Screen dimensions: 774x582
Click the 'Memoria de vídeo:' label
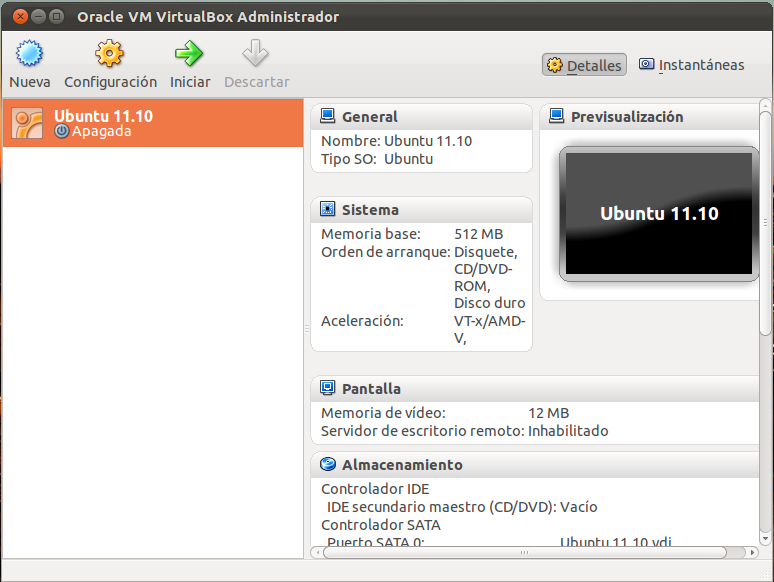click(x=383, y=413)
